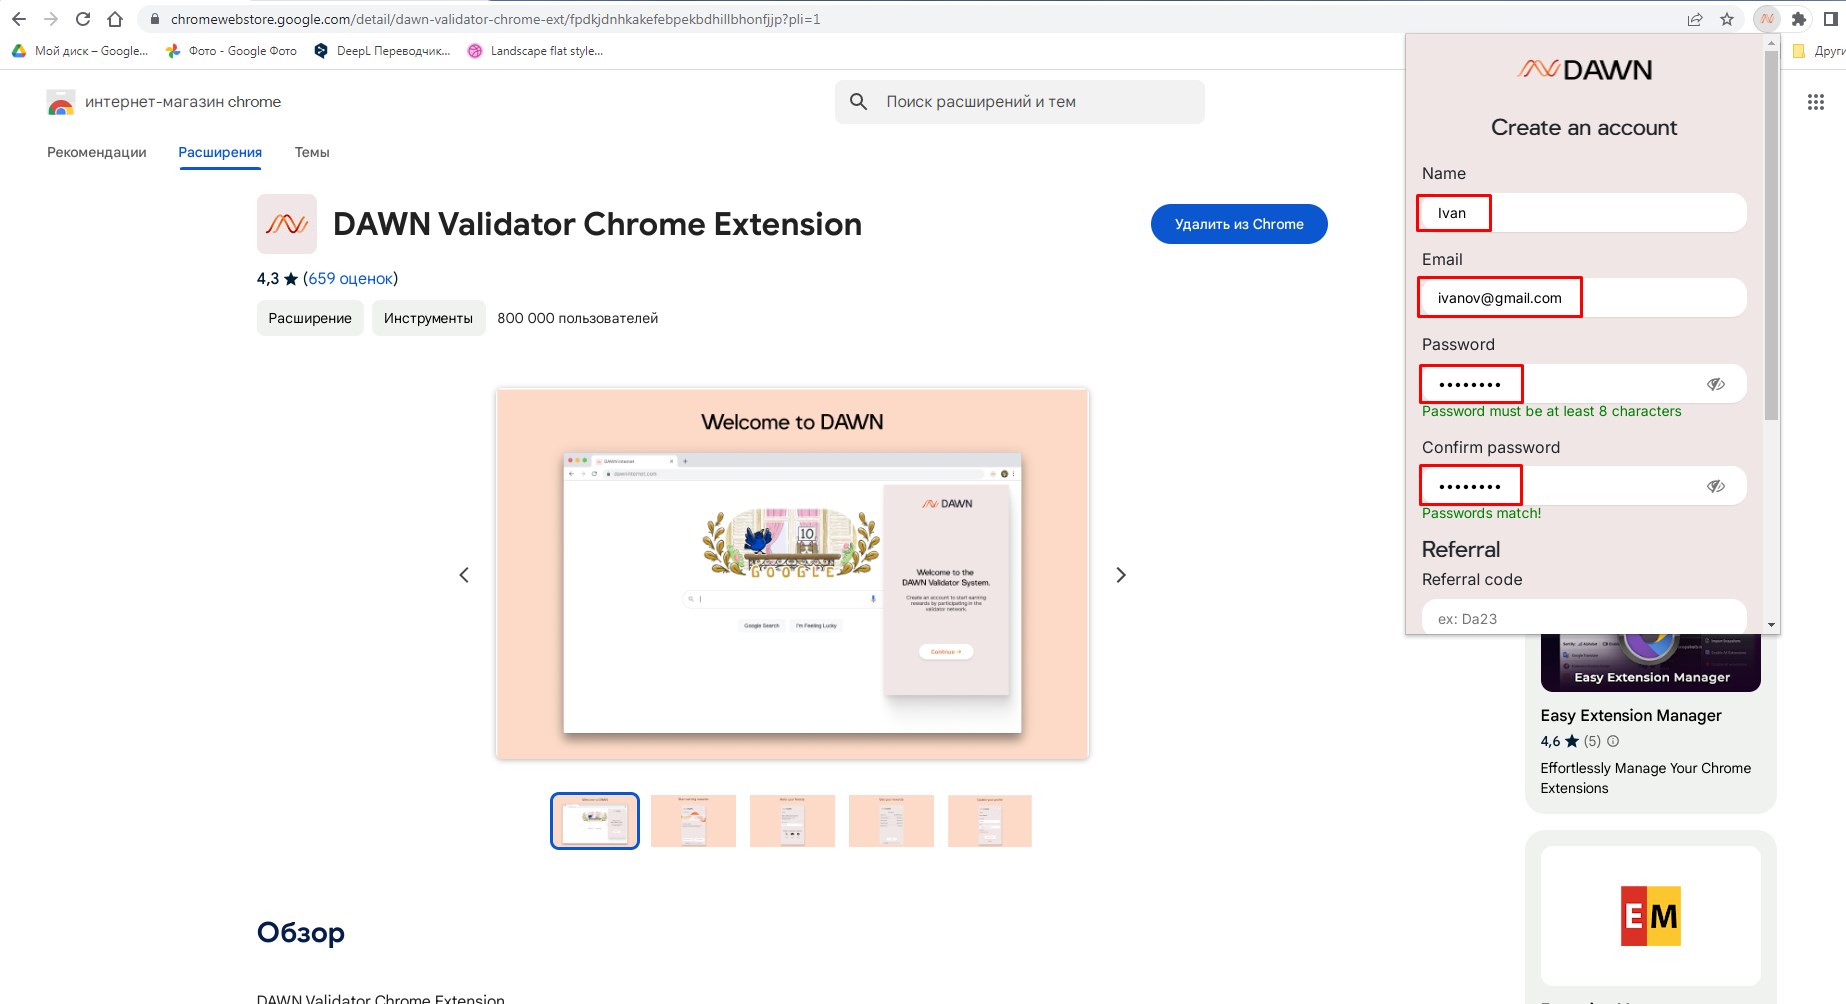Select the fourth screenshot thumbnail
Image resolution: width=1846 pixels, height=1004 pixels.
[891, 821]
